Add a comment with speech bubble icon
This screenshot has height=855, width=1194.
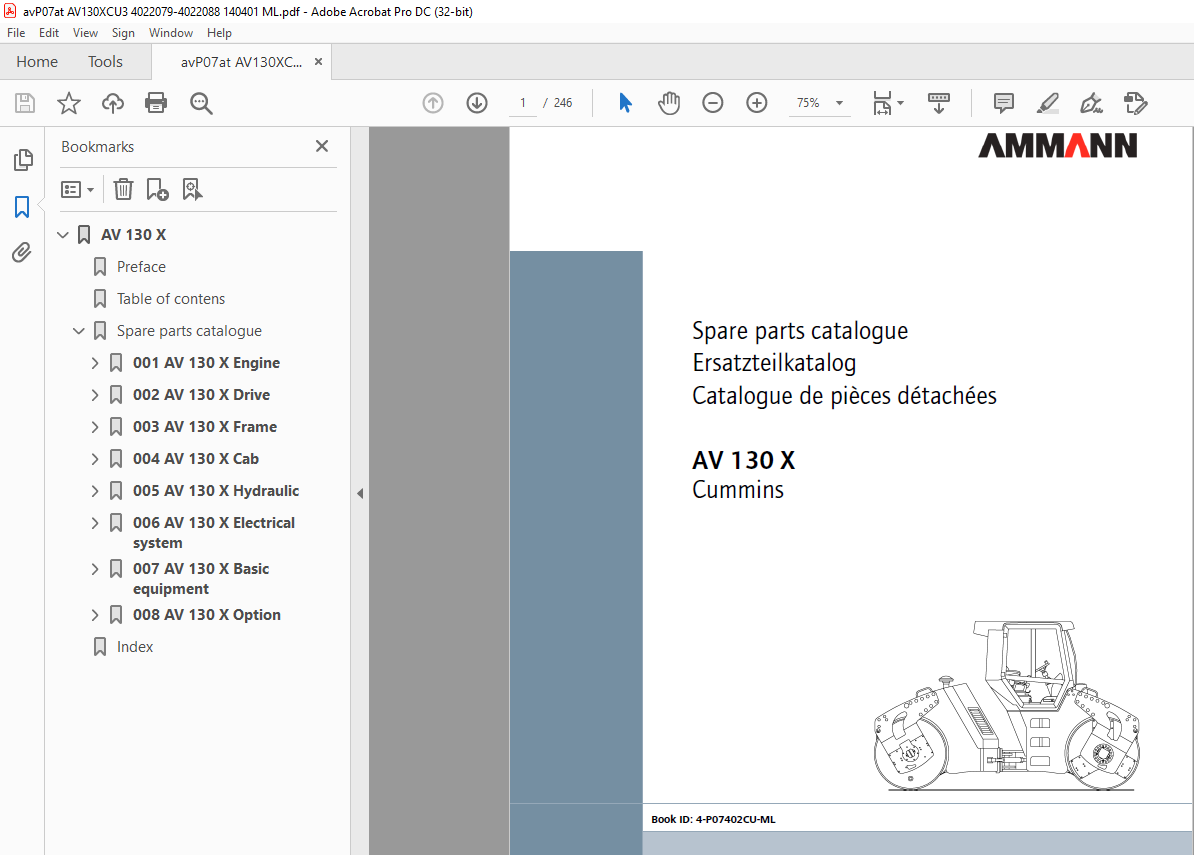click(x=1004, y=103)
